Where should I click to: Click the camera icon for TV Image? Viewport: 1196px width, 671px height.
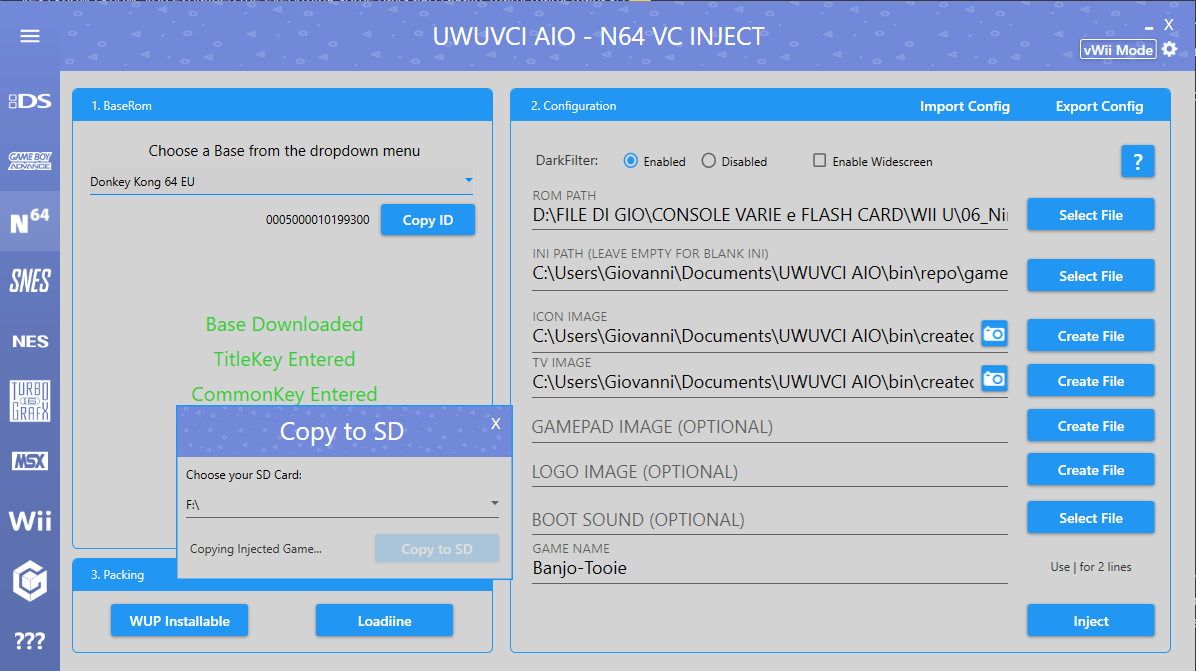[x=994, y=379]
